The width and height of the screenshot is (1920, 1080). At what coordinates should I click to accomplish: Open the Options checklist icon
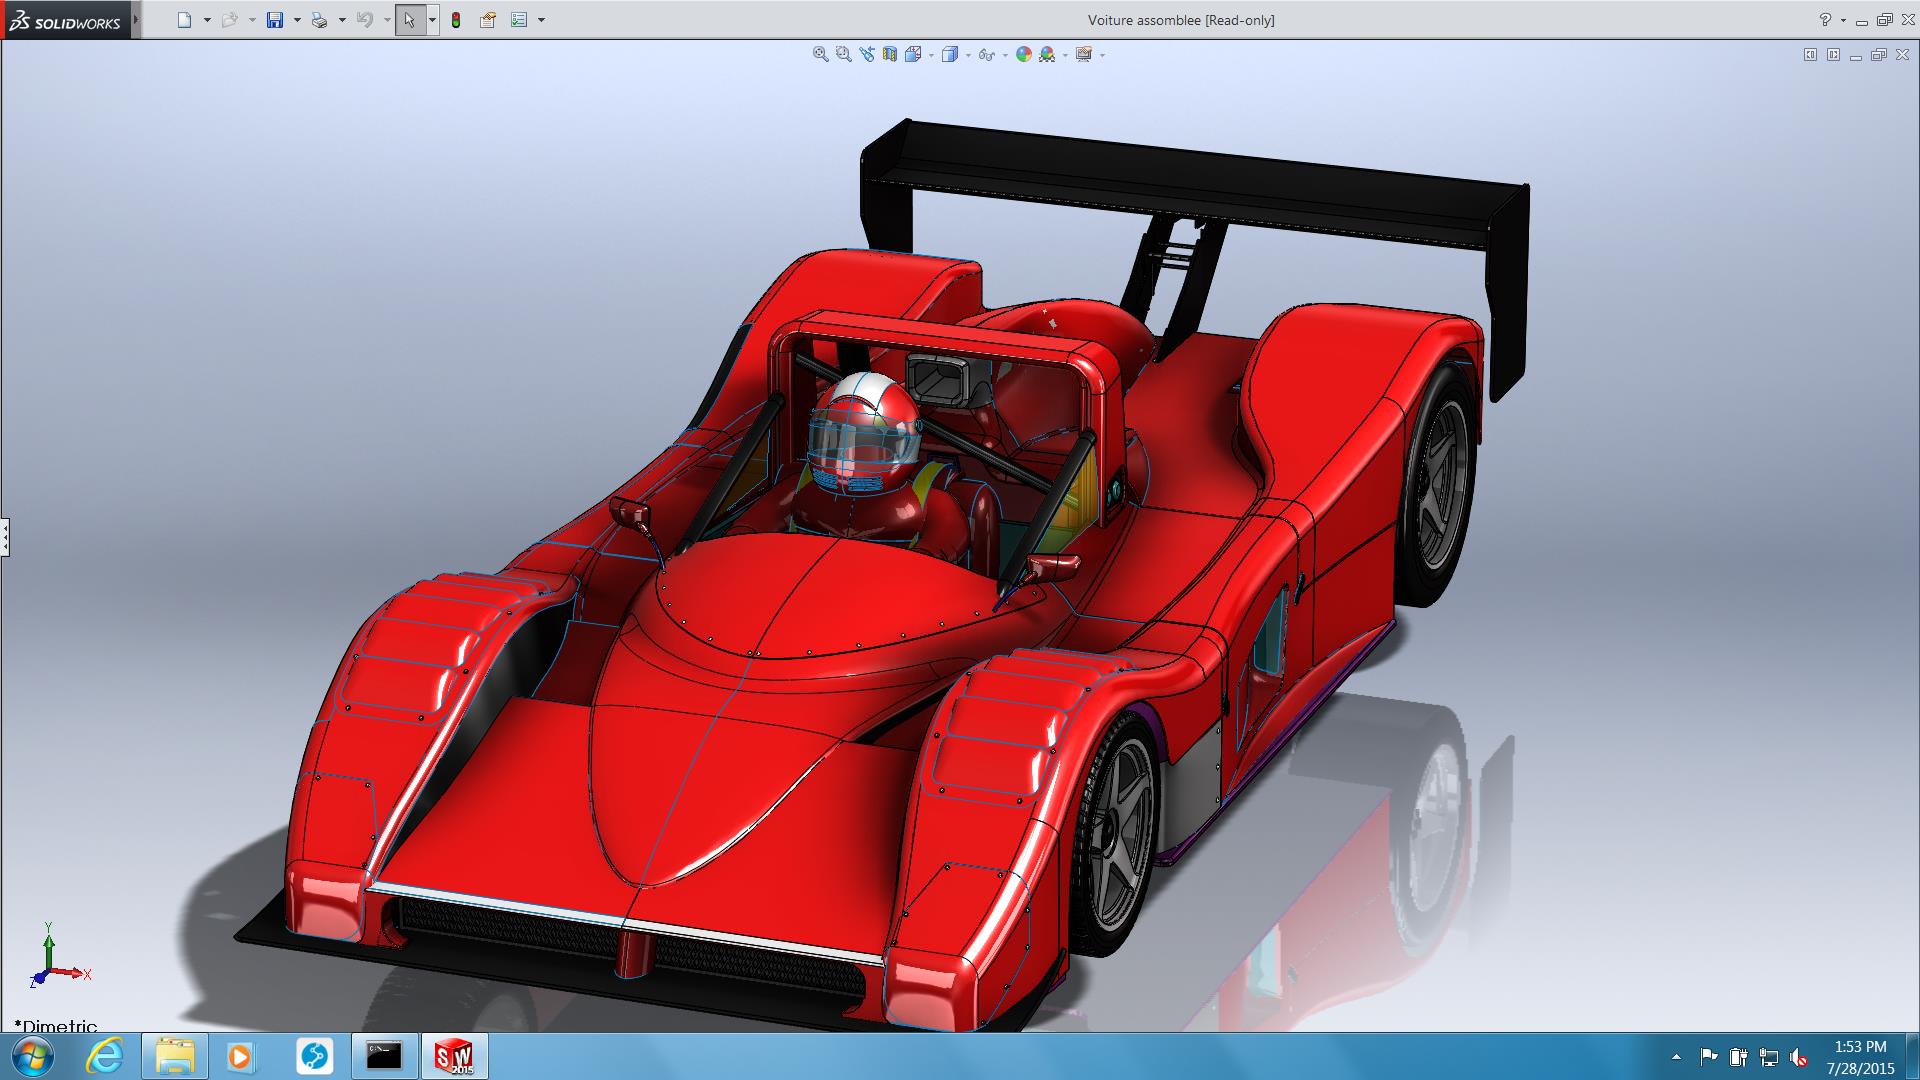coord(519,20)
